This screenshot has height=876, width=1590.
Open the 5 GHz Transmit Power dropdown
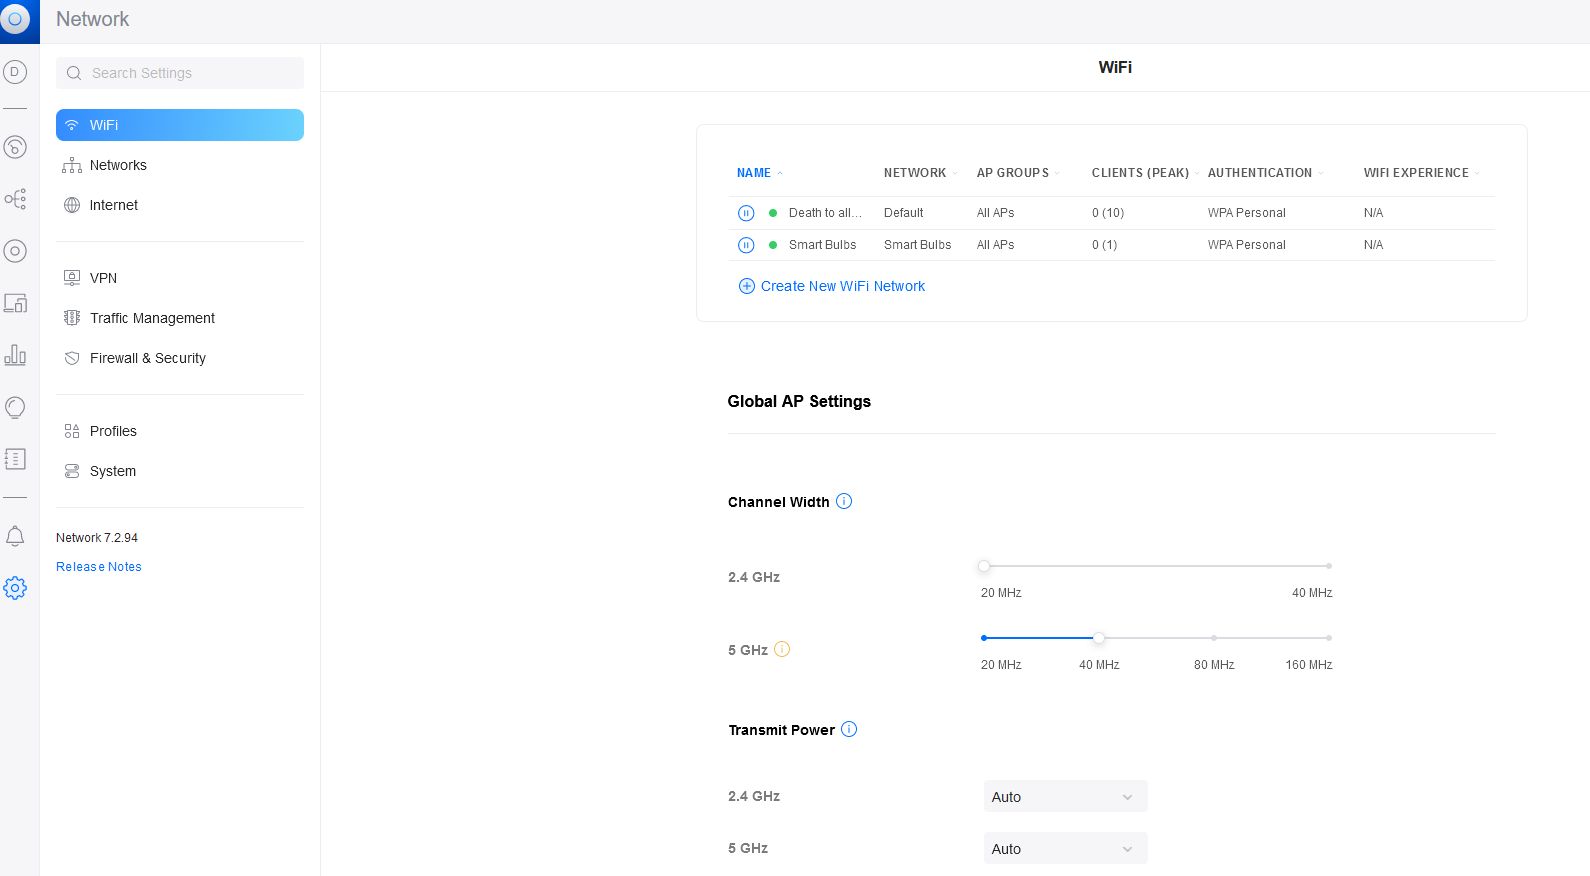(x=1065, y=849)
